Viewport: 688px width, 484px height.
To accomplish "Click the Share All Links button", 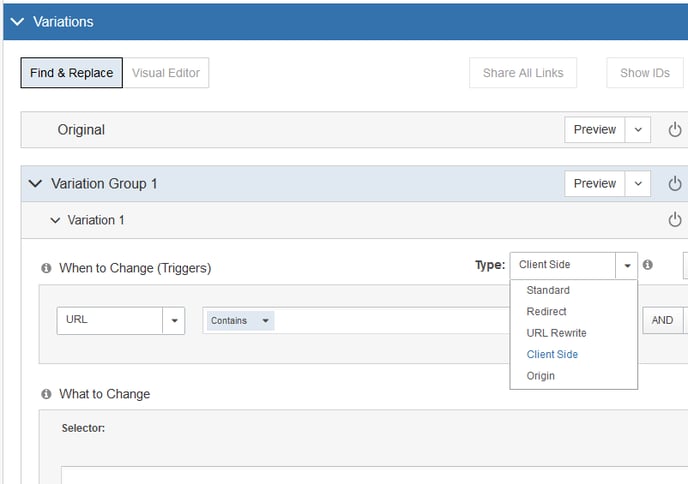I will [523, 73].
